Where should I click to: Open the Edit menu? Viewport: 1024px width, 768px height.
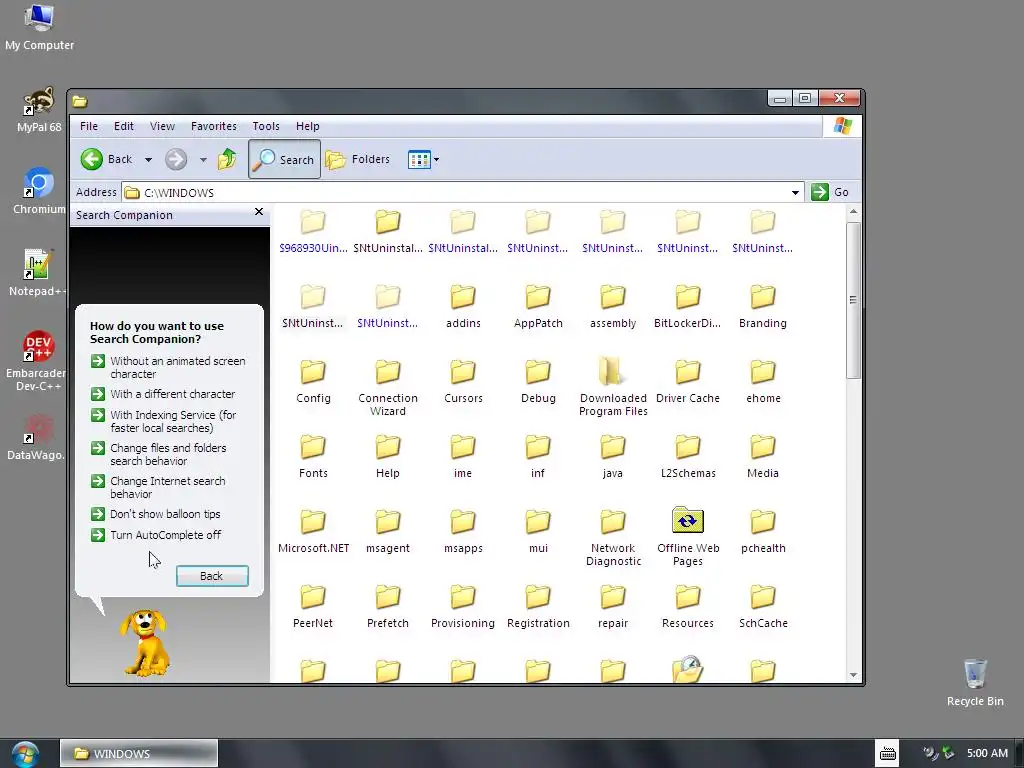click(x=123, y=126)
